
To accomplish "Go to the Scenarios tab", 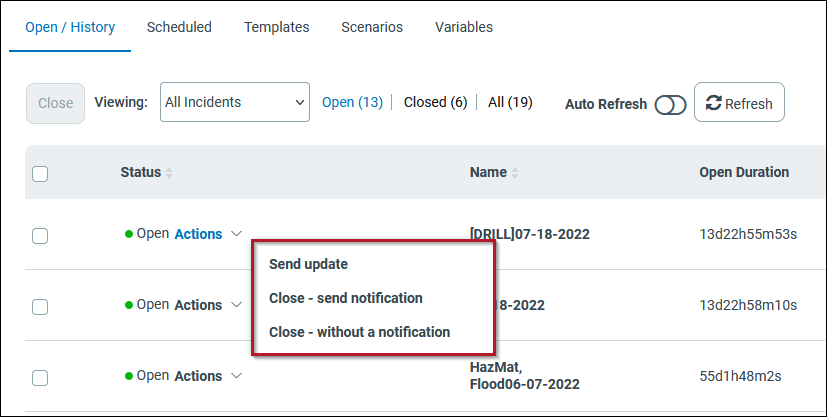I will 372,27.
